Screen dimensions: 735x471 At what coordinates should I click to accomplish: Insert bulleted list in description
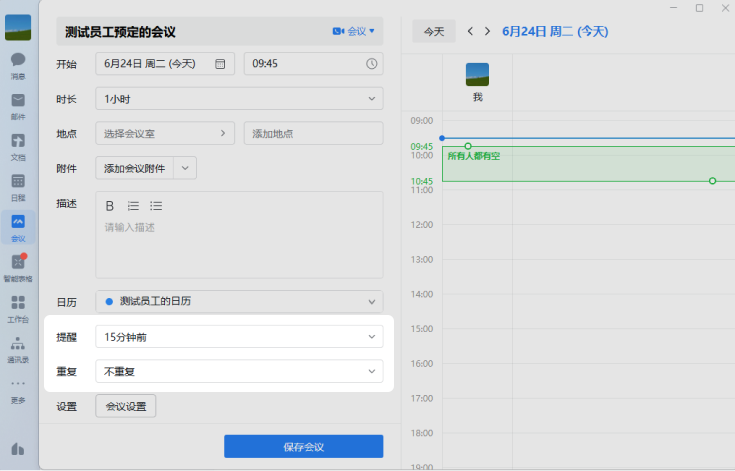click(156, 206)
